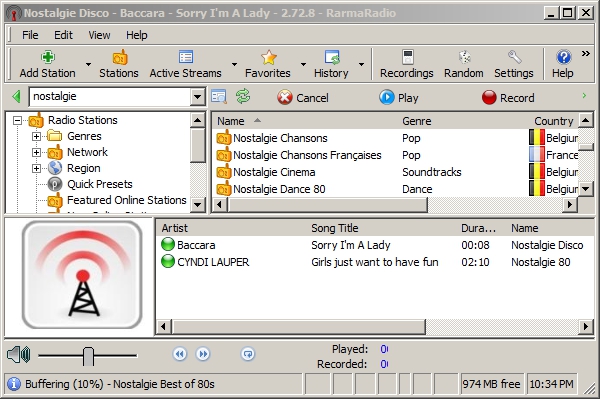
Task: Expand the Network tree node
Action: click(x=36, y=152)
